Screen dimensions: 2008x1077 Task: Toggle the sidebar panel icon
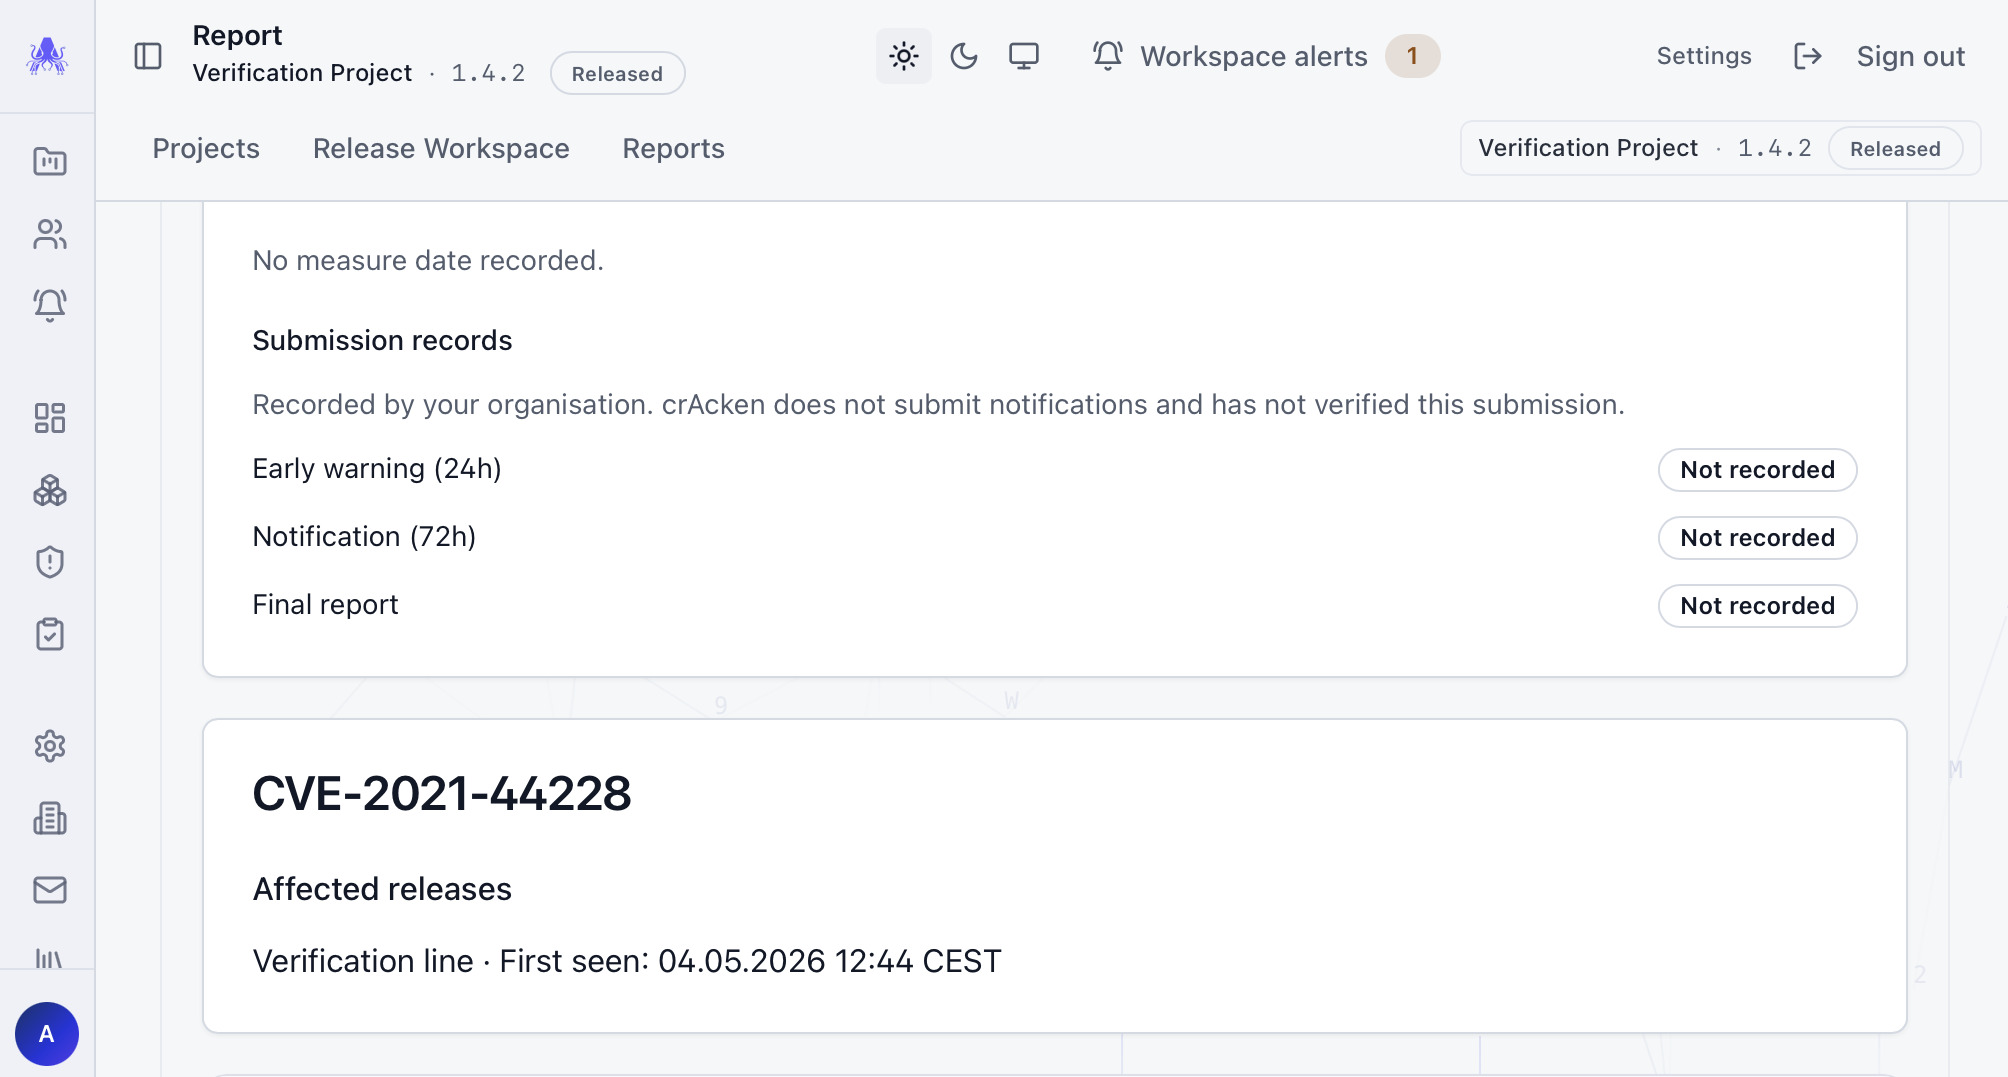pyautogui.click(x=148, y=56)
